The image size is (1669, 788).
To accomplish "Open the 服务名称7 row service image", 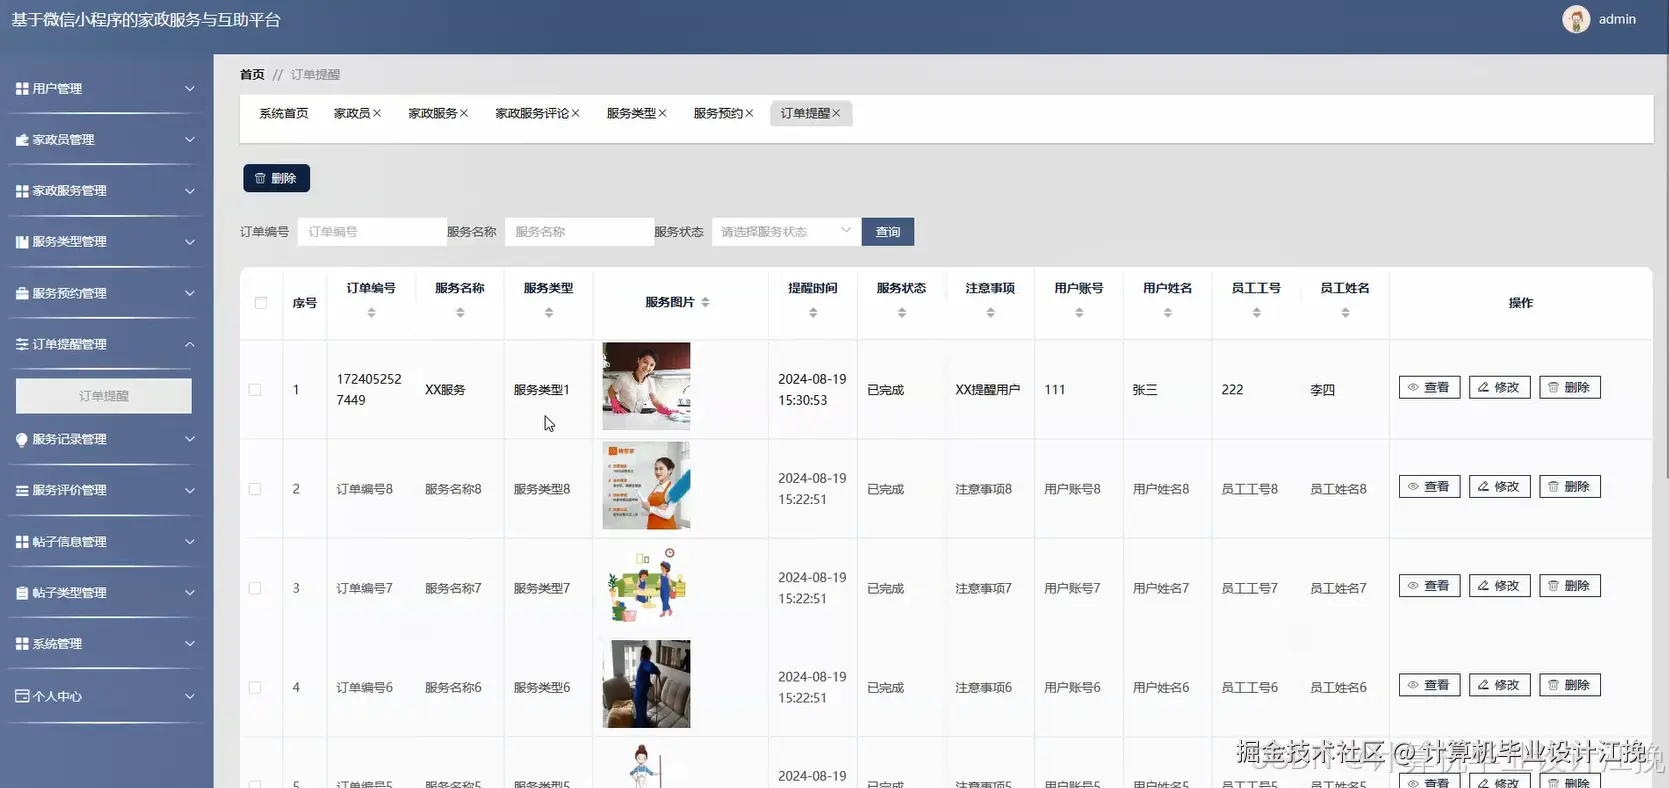I will click(x=646, y=585).
